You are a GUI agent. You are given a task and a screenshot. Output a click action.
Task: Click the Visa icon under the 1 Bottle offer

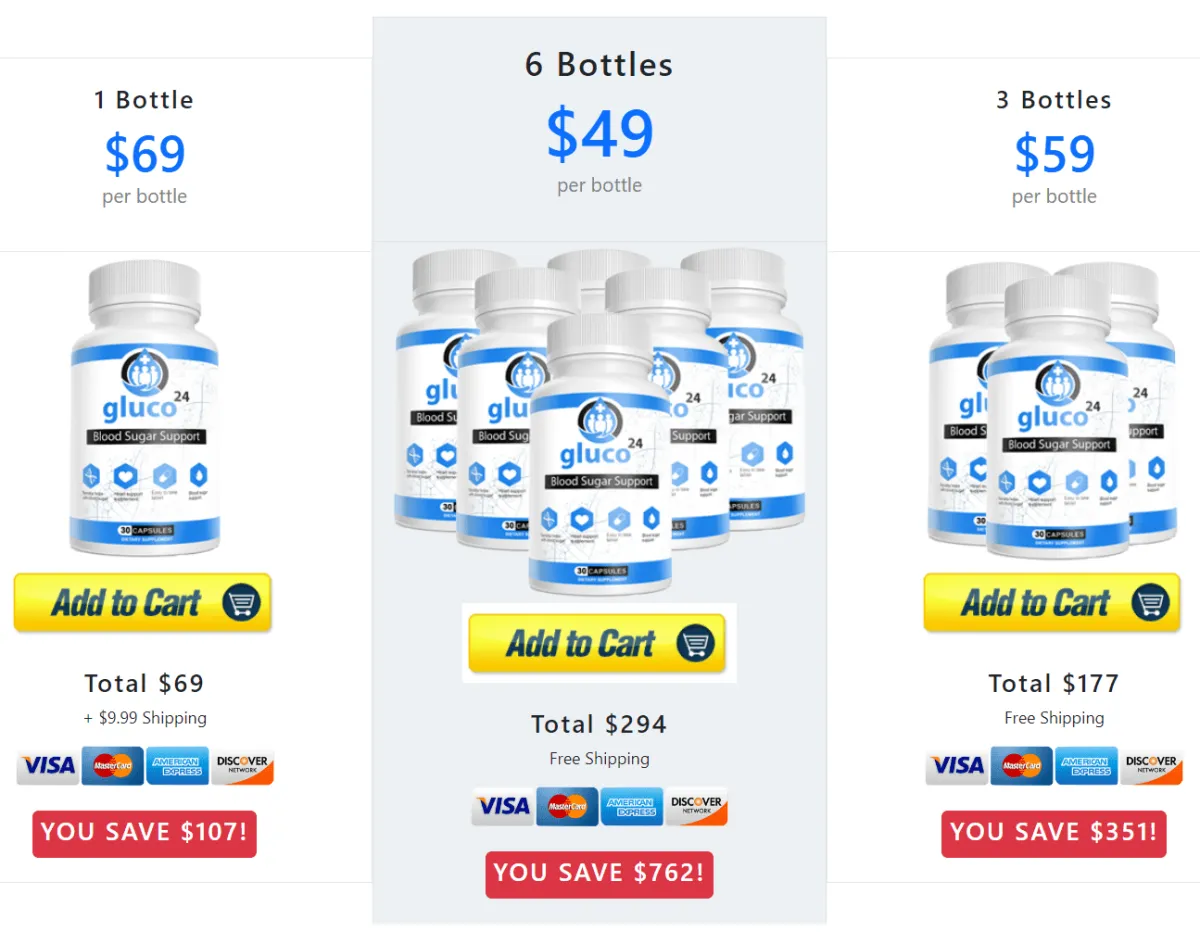click(x=47, y=766)
